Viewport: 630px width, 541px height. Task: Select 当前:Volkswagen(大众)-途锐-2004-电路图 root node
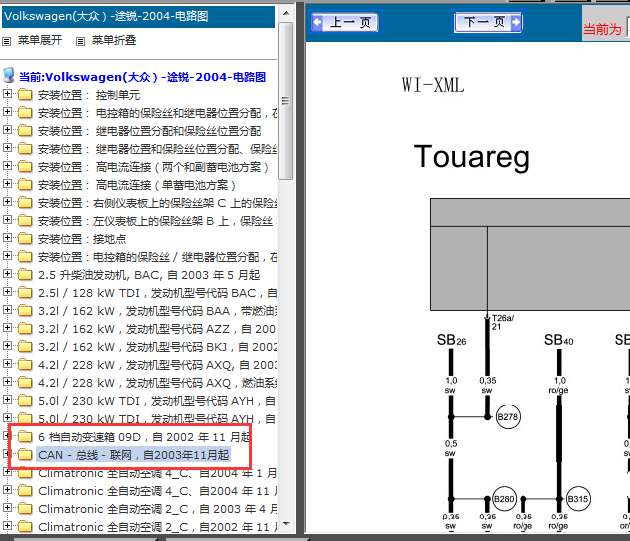pyautogui.click(x=142, y=77)
